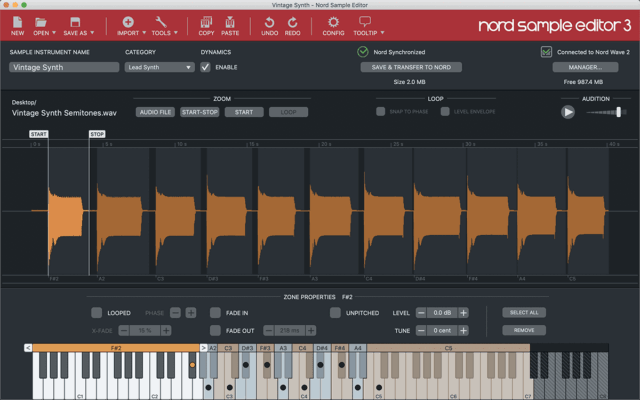Toggle Connected to Nord Wave 2 checkbox
Screen dimensions: 640x400
[546, 52]
